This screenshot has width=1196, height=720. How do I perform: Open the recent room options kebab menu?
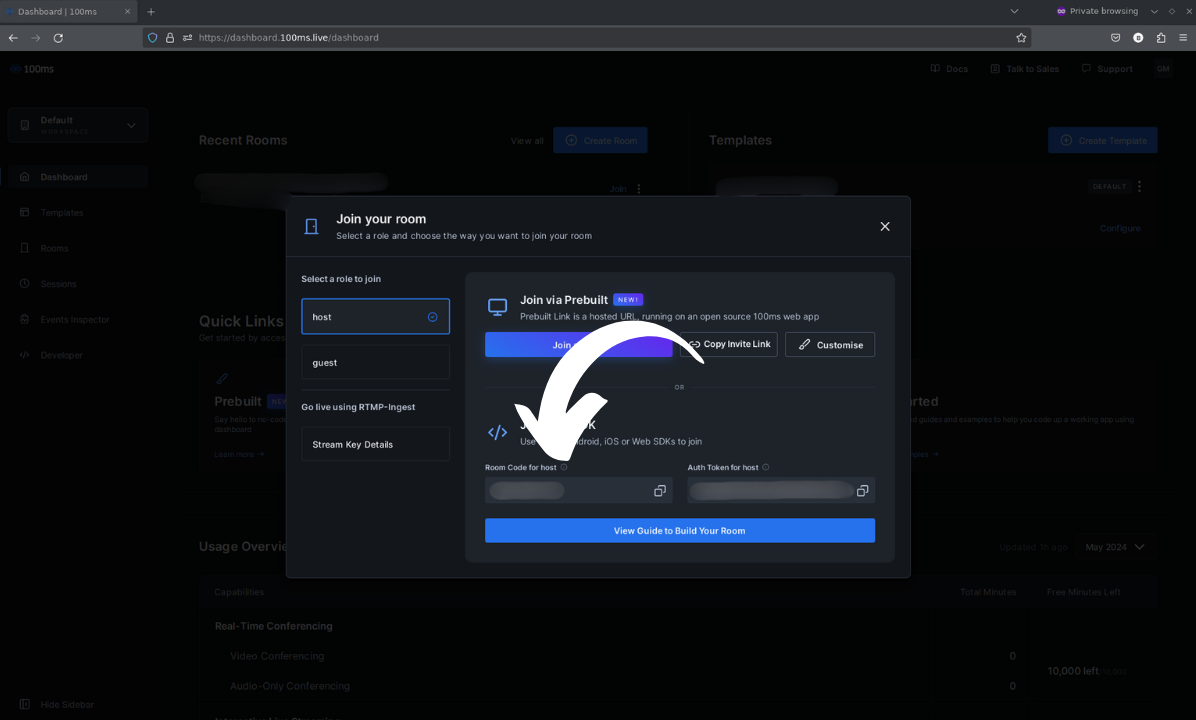pos(639,188)
